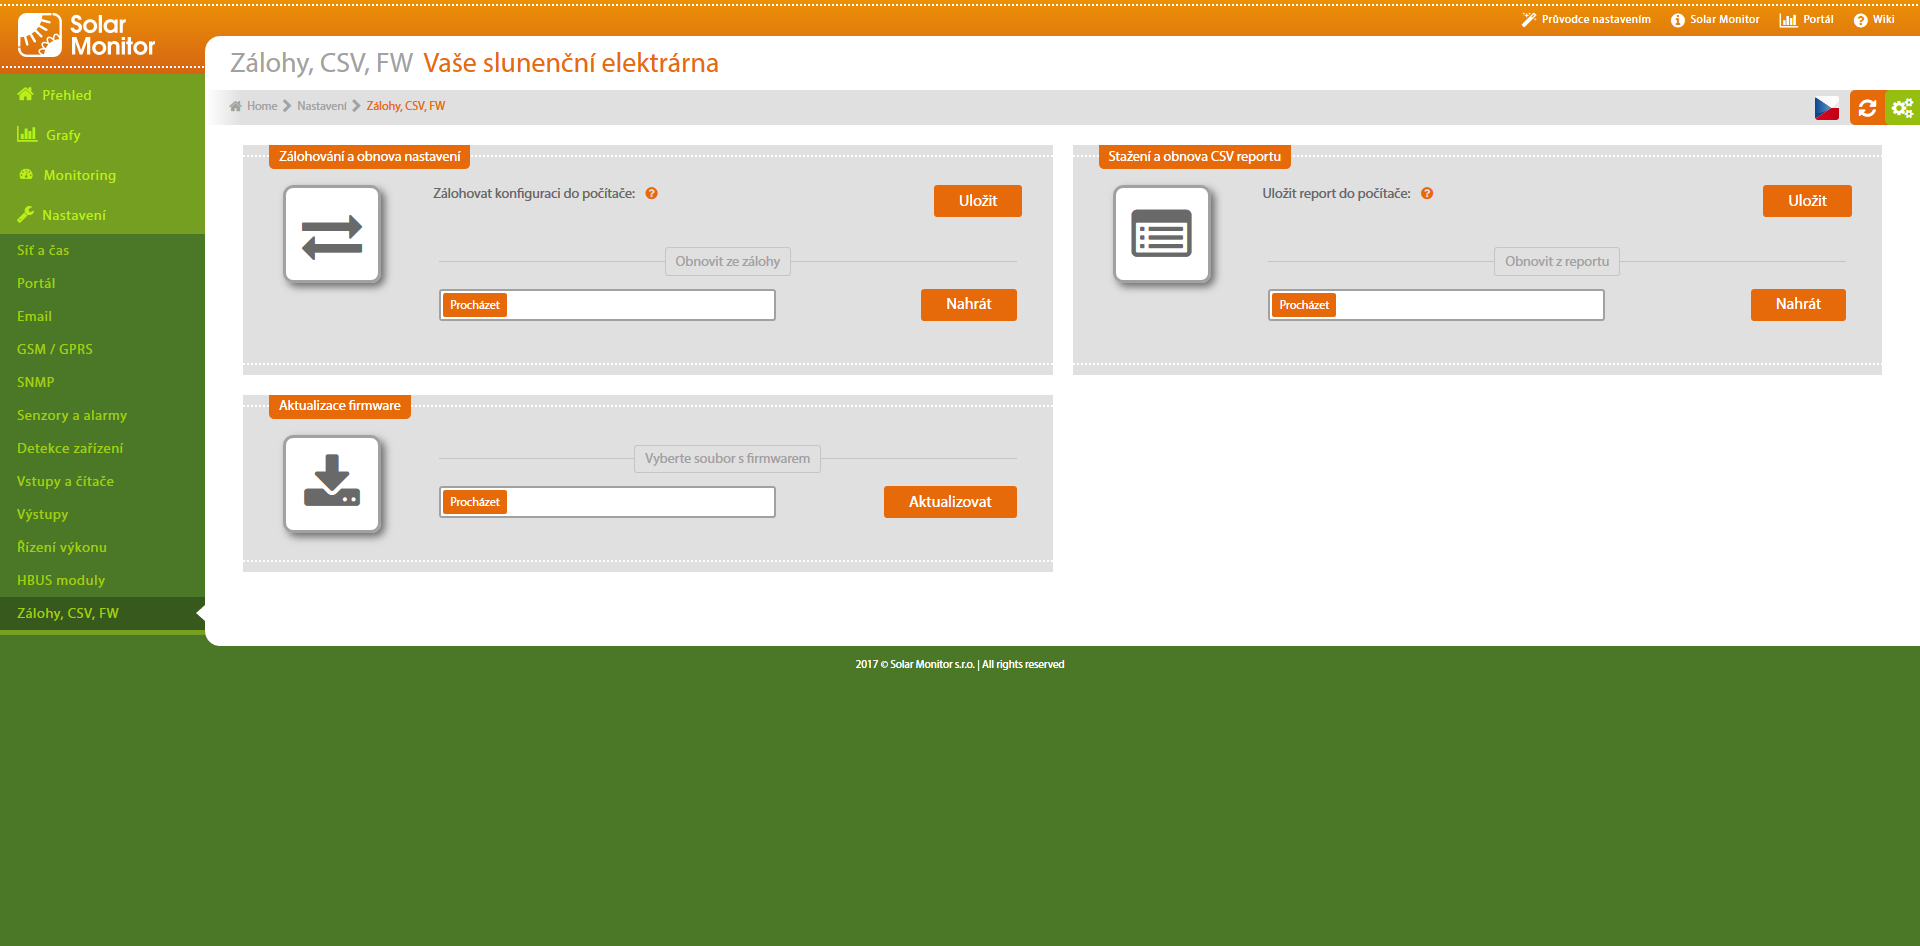Click the Czech flag language icon

(x=1826, y=108)
